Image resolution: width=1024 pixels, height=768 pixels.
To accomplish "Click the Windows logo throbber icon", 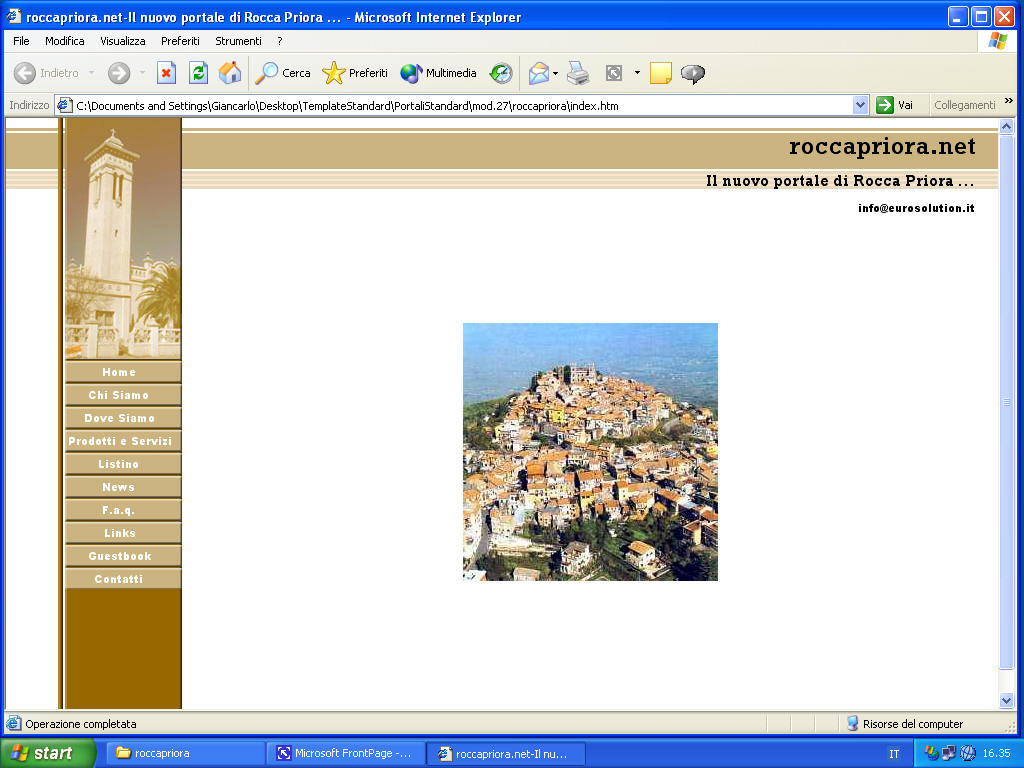I will 997,40.
